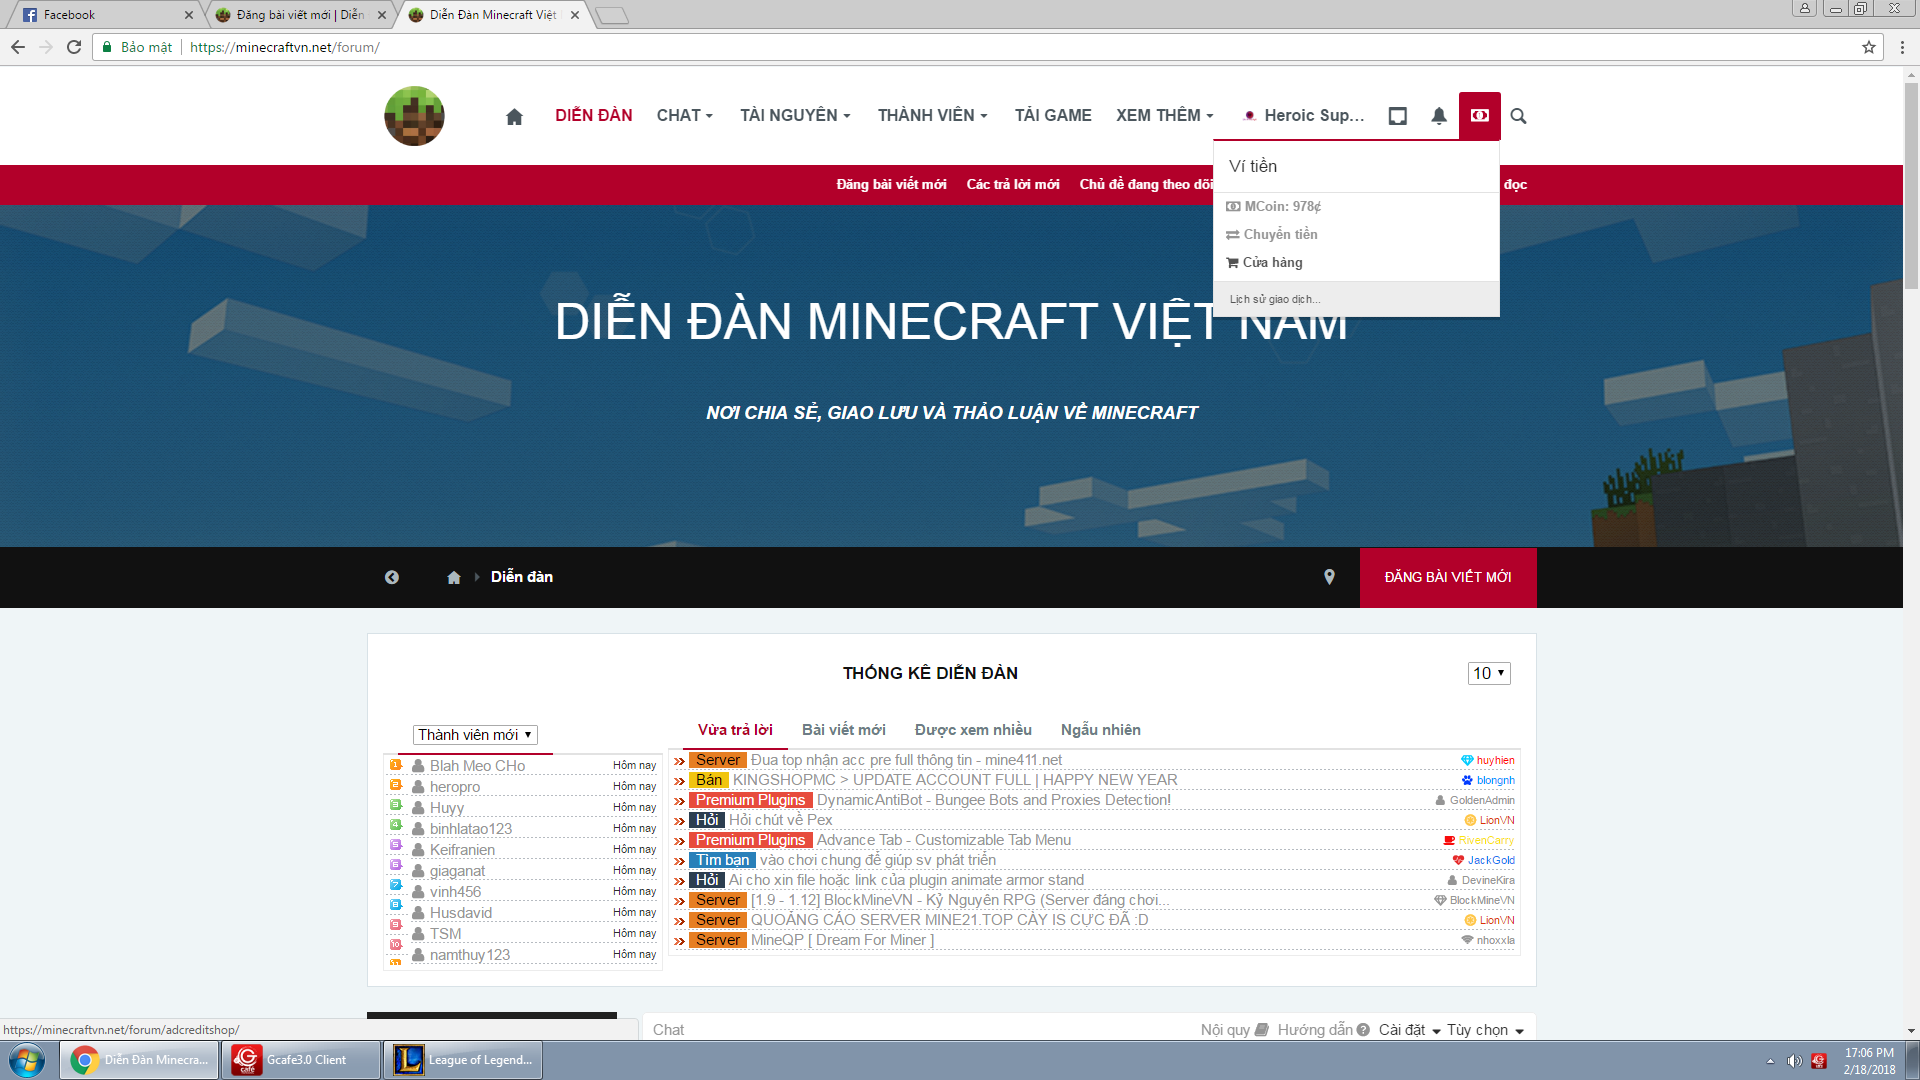1920x1080 pixels.
Task: Toggle the wallet money icon
Action: (x=1479, y=116)
